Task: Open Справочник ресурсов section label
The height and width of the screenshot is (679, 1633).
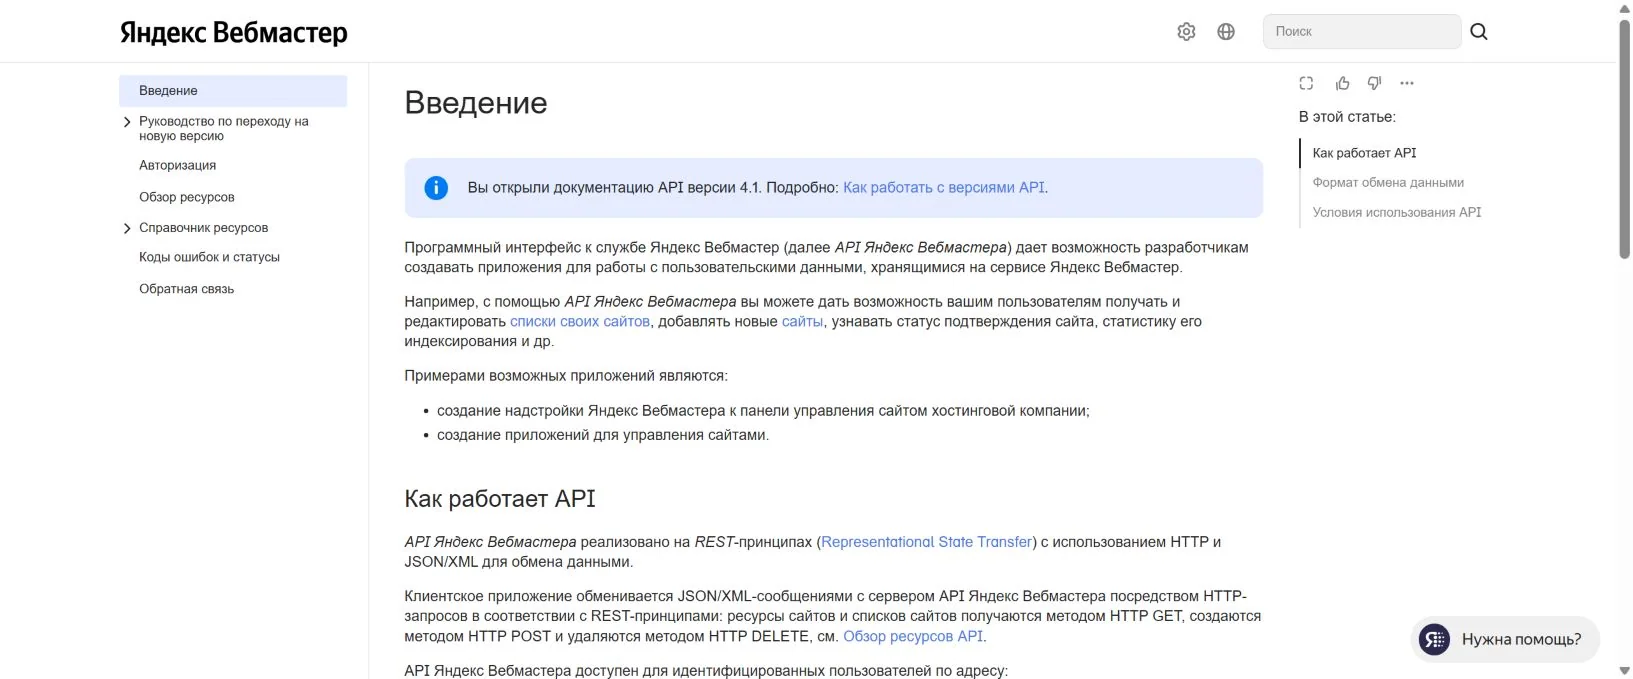Action: (203, 228)
